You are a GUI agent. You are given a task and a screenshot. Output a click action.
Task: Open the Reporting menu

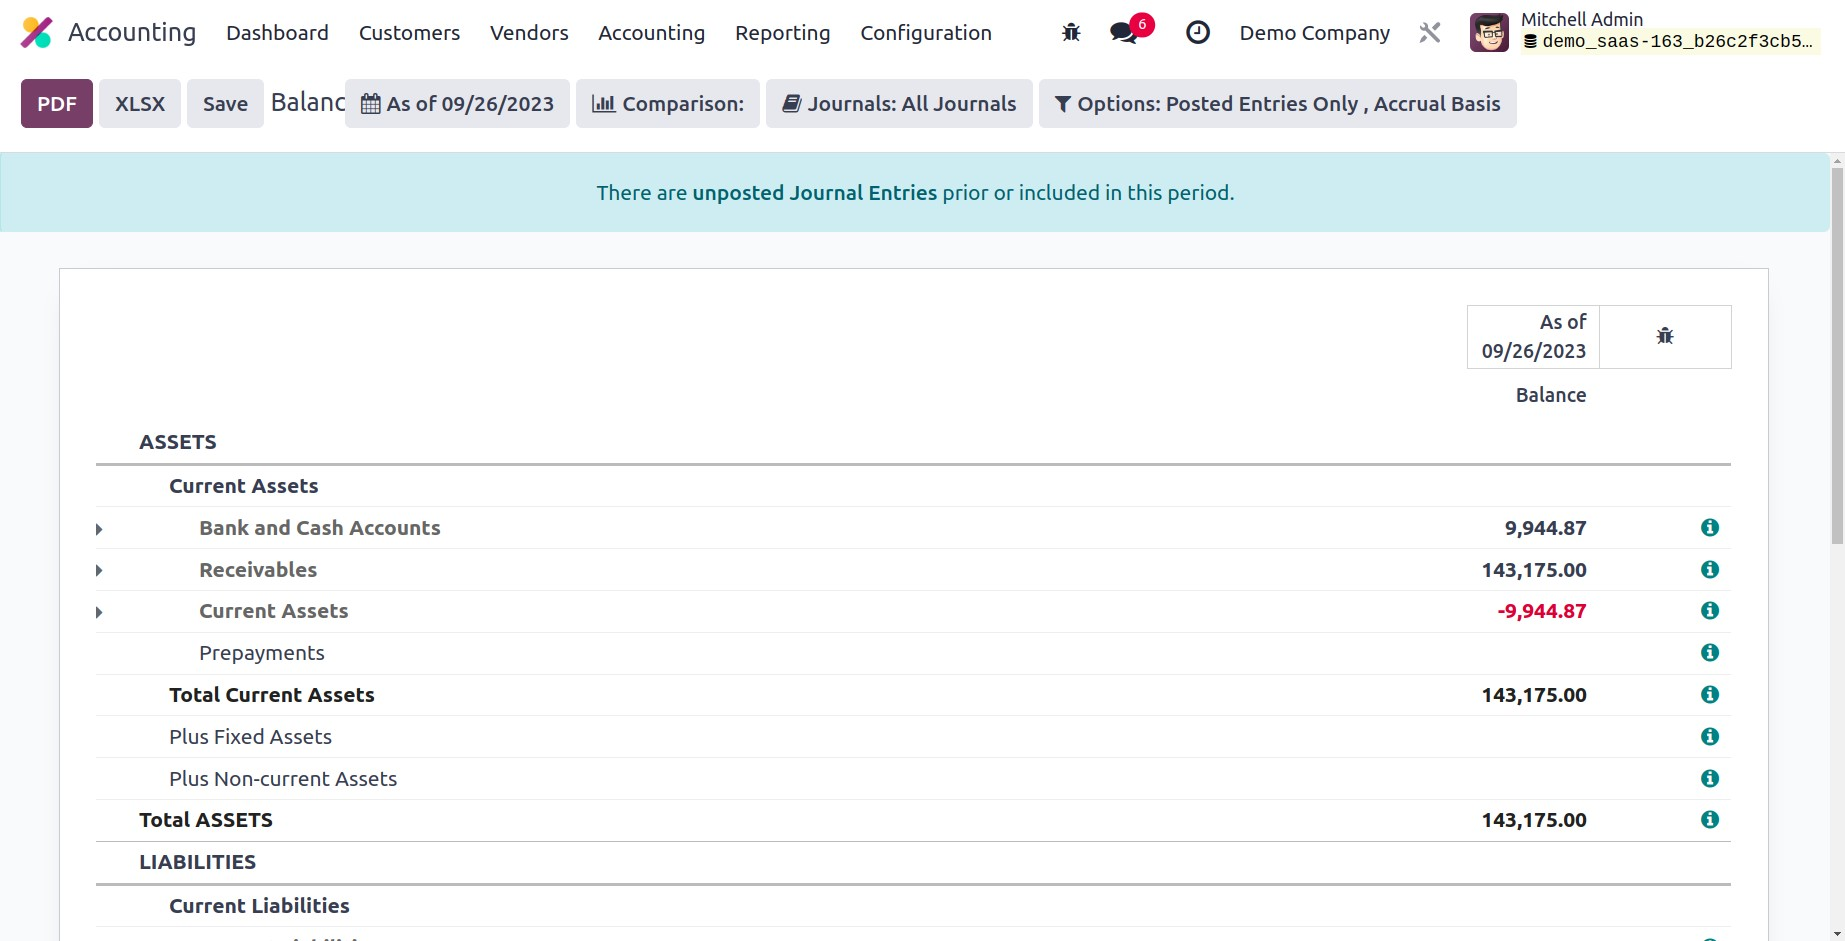(x=782, y=33)
